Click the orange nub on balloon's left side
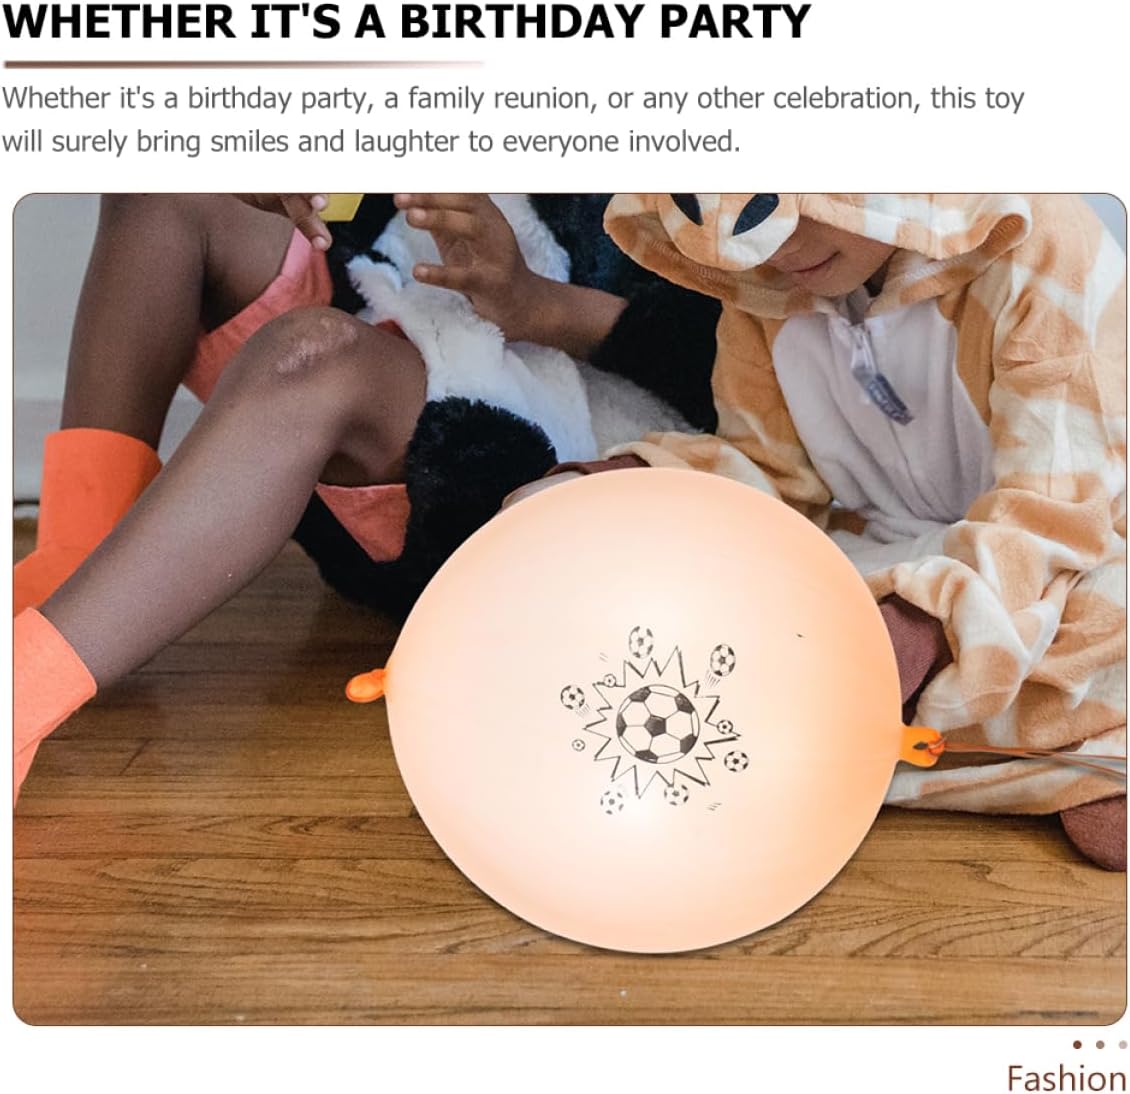This screenshot has width=1130, height=1094. pyautogui.click(x=366, y=685)
